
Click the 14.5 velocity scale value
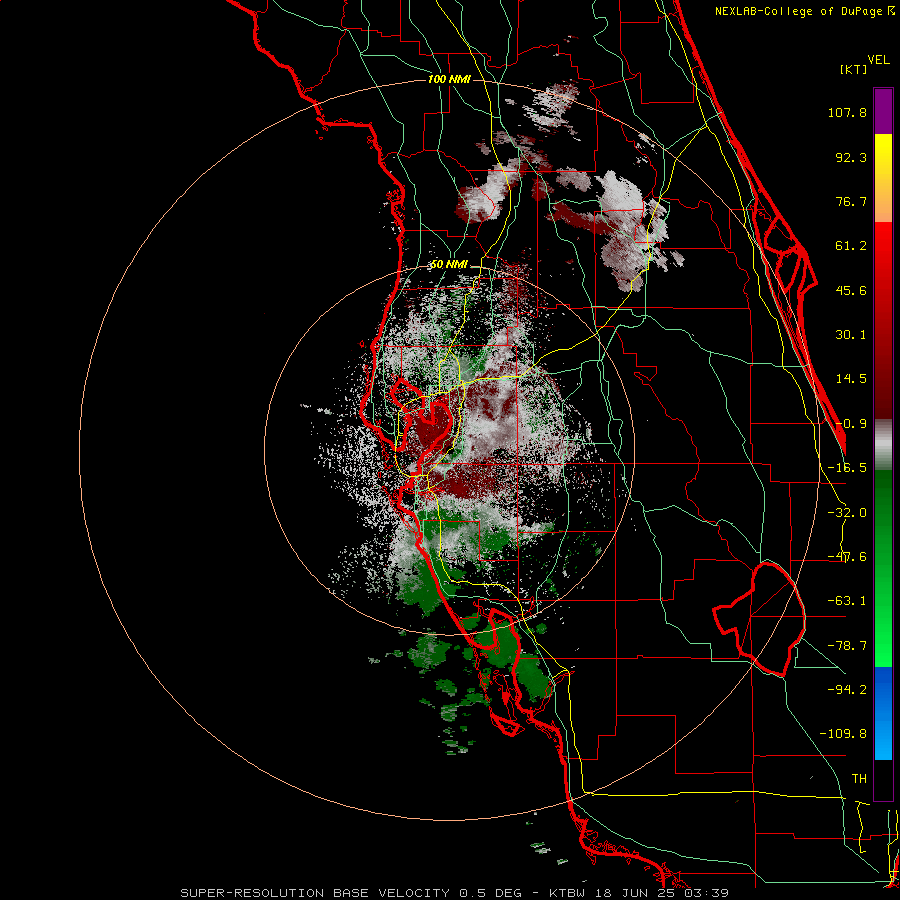[851, 379]
